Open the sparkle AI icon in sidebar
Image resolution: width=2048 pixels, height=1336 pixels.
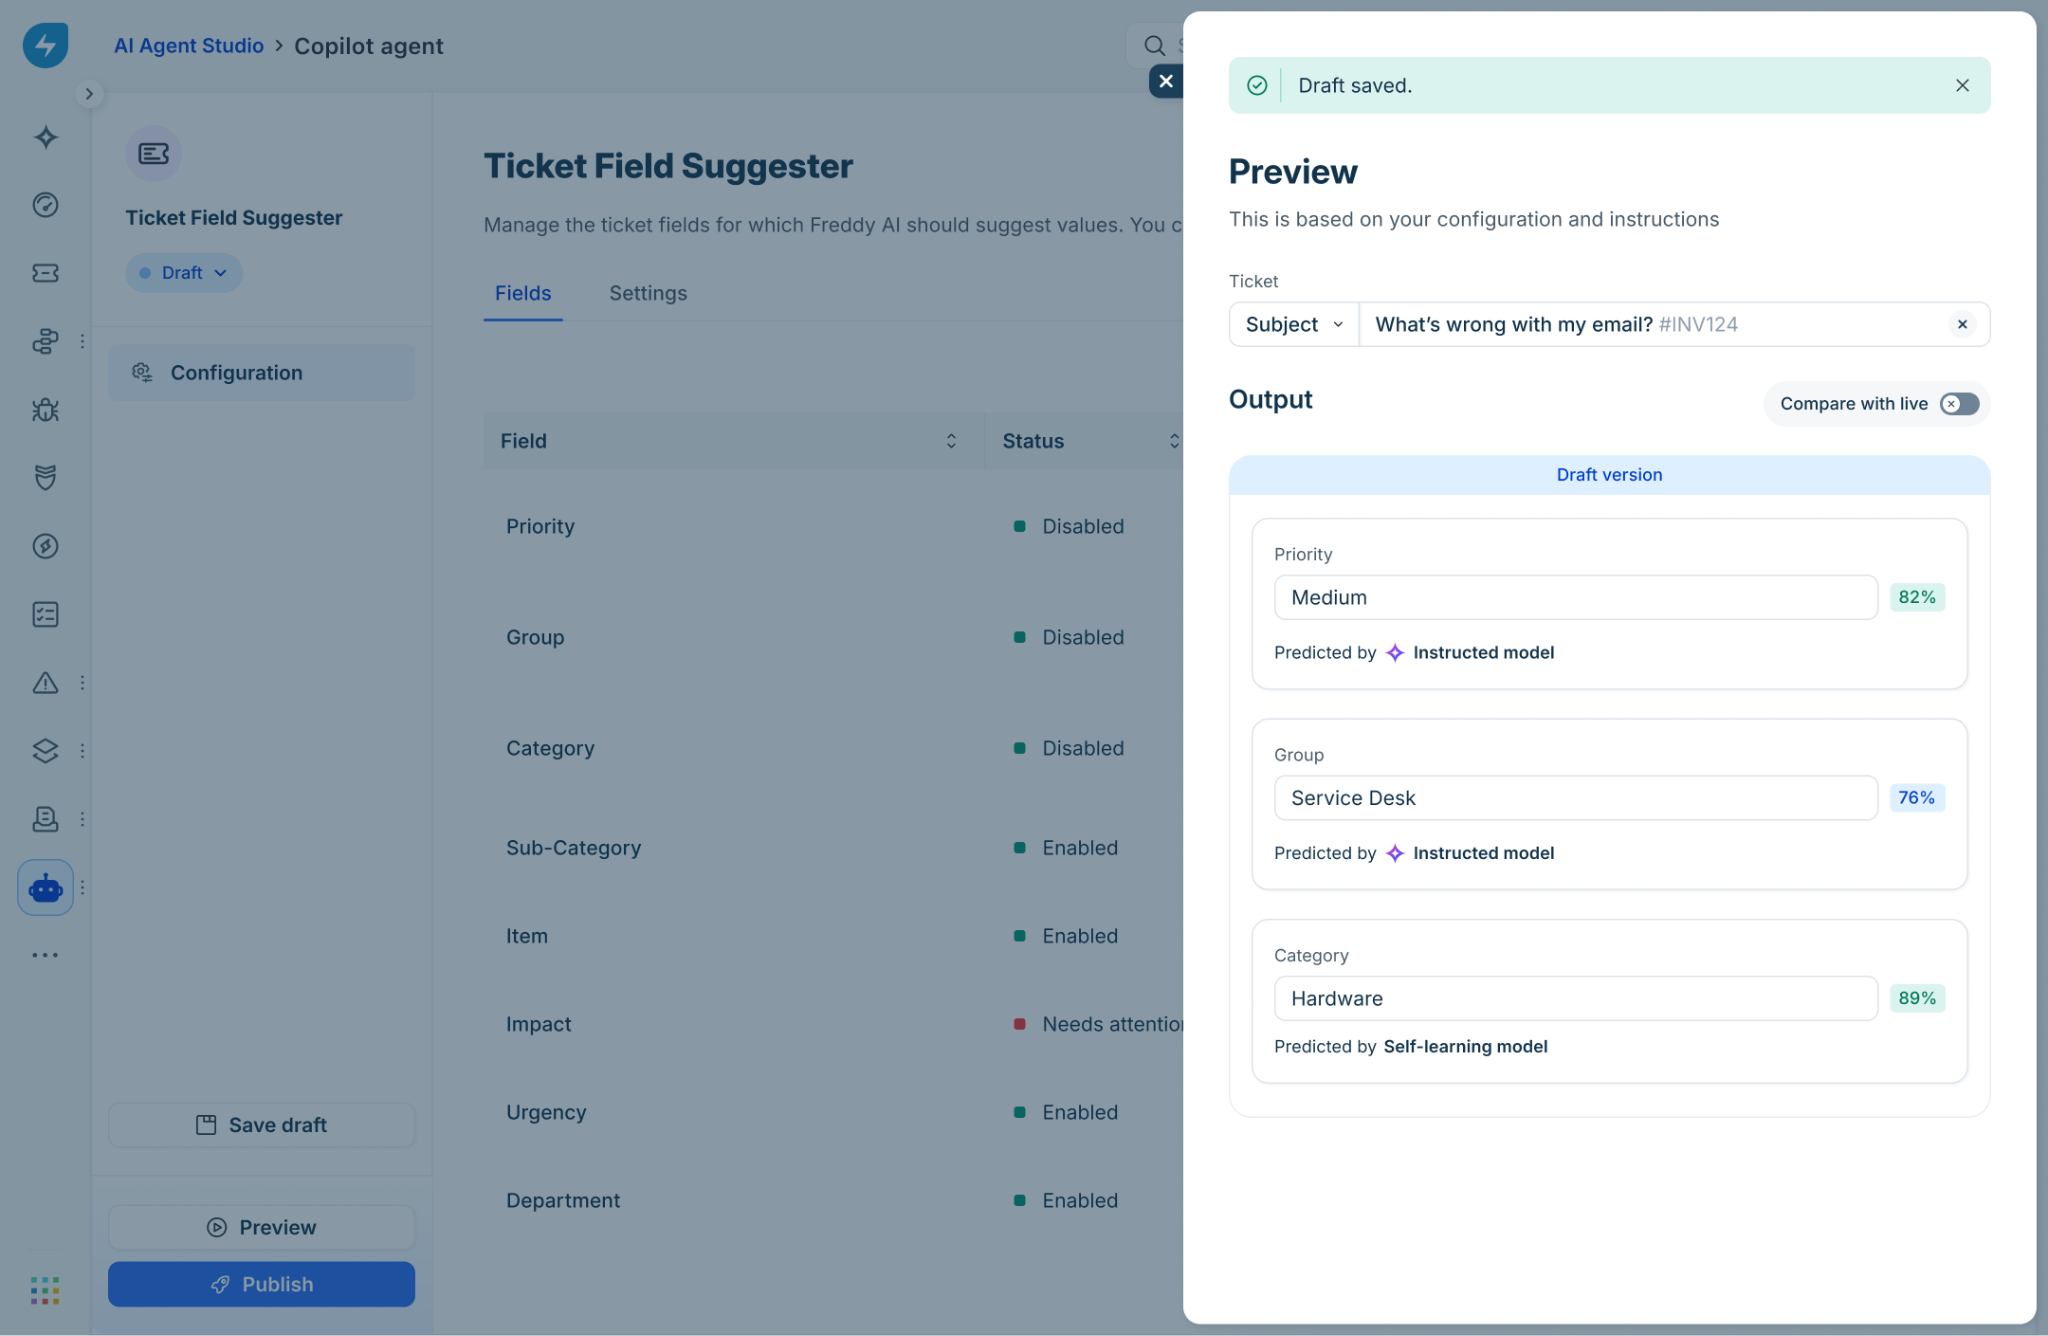tap(45, 138)
